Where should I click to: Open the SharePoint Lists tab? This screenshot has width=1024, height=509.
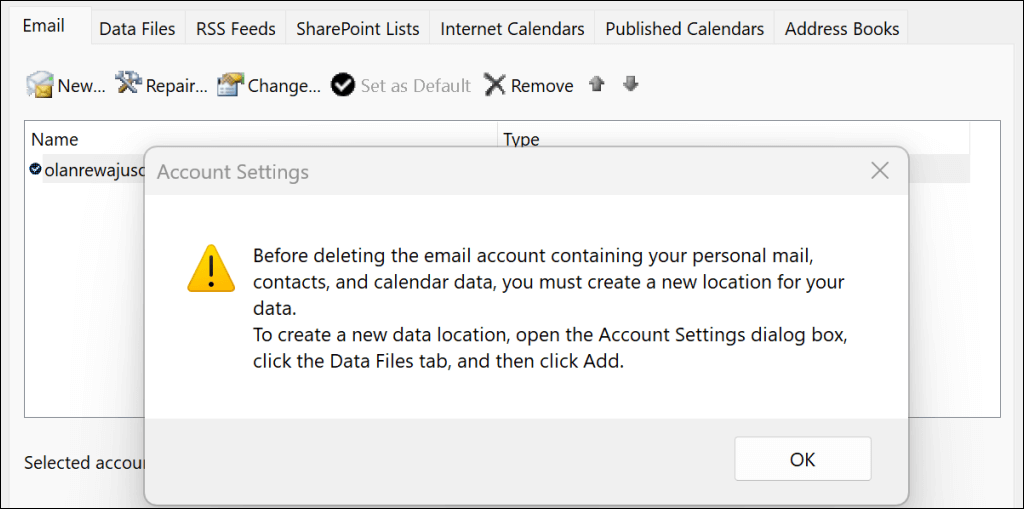pos(357,29)
